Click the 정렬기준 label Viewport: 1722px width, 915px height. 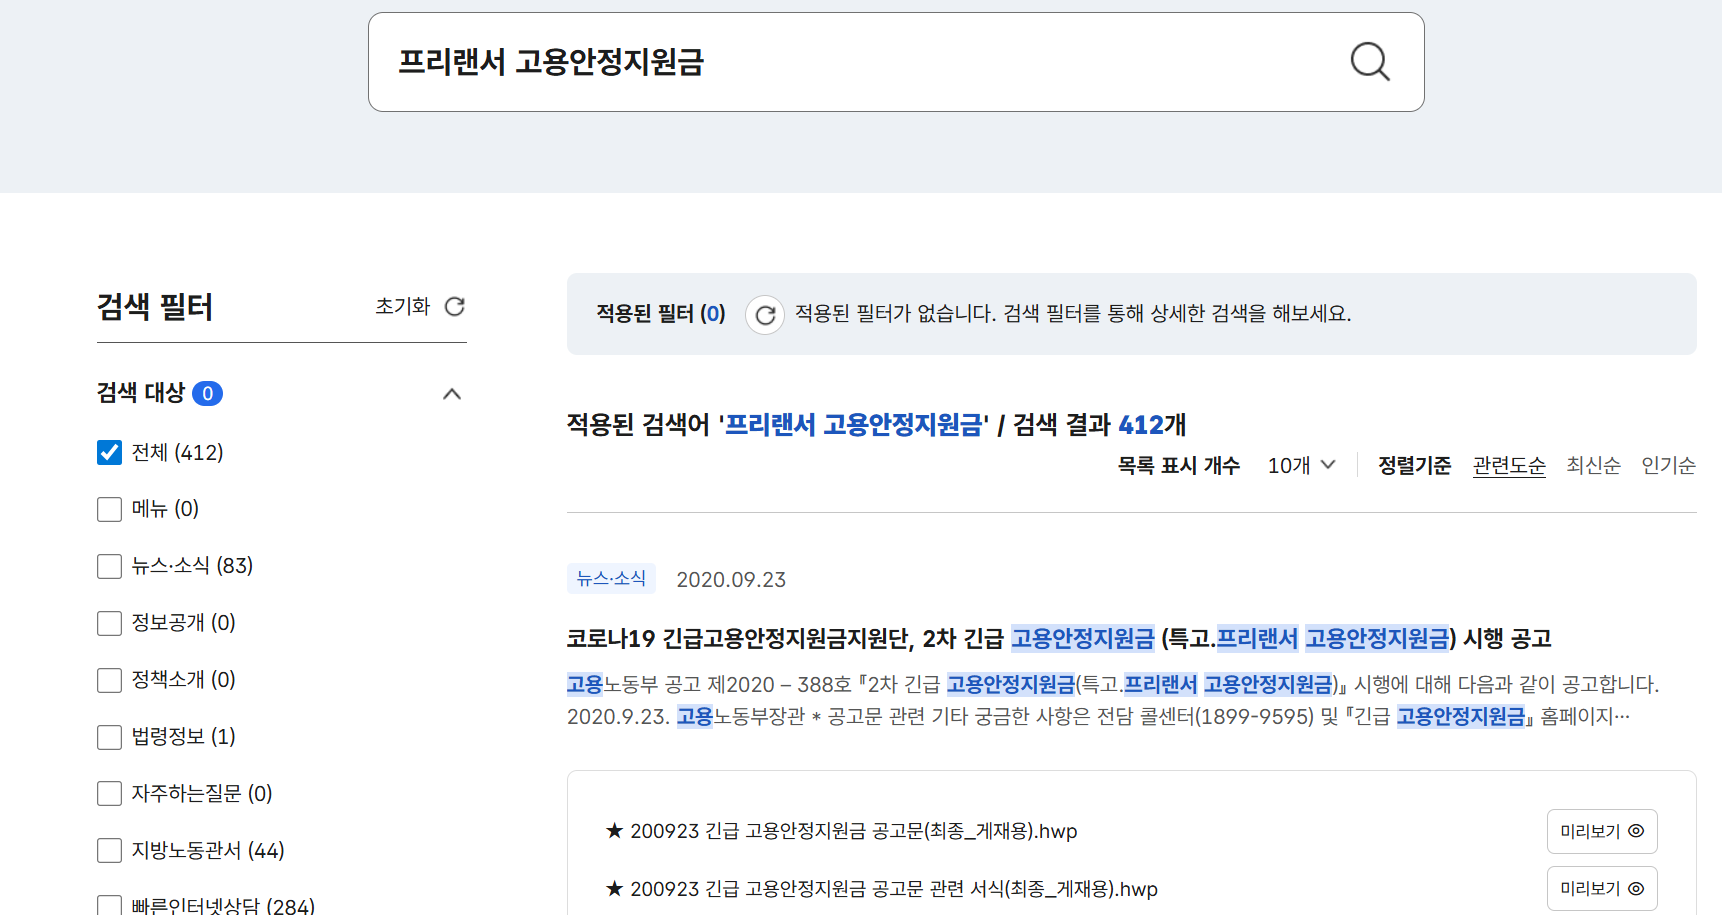(x=1414, y=465)
